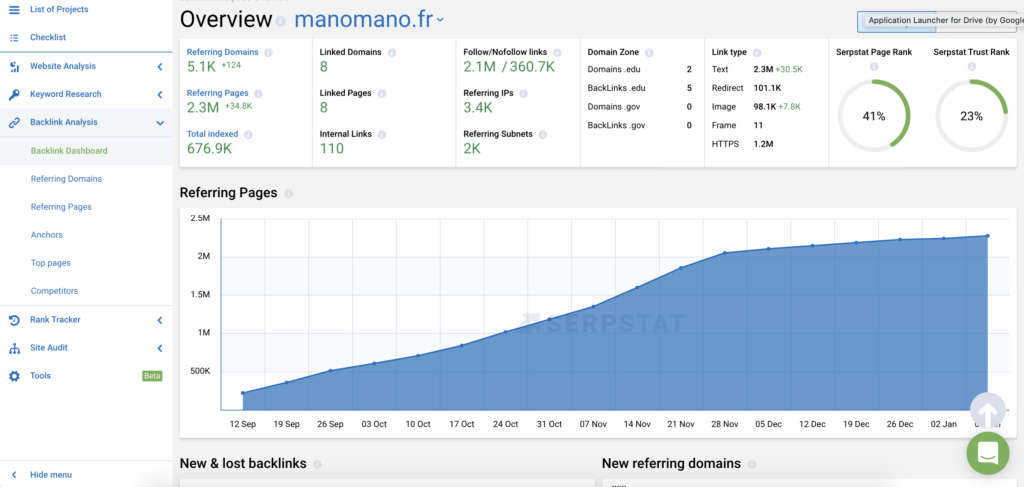Open the green chat support bubble

click(987, 452)
